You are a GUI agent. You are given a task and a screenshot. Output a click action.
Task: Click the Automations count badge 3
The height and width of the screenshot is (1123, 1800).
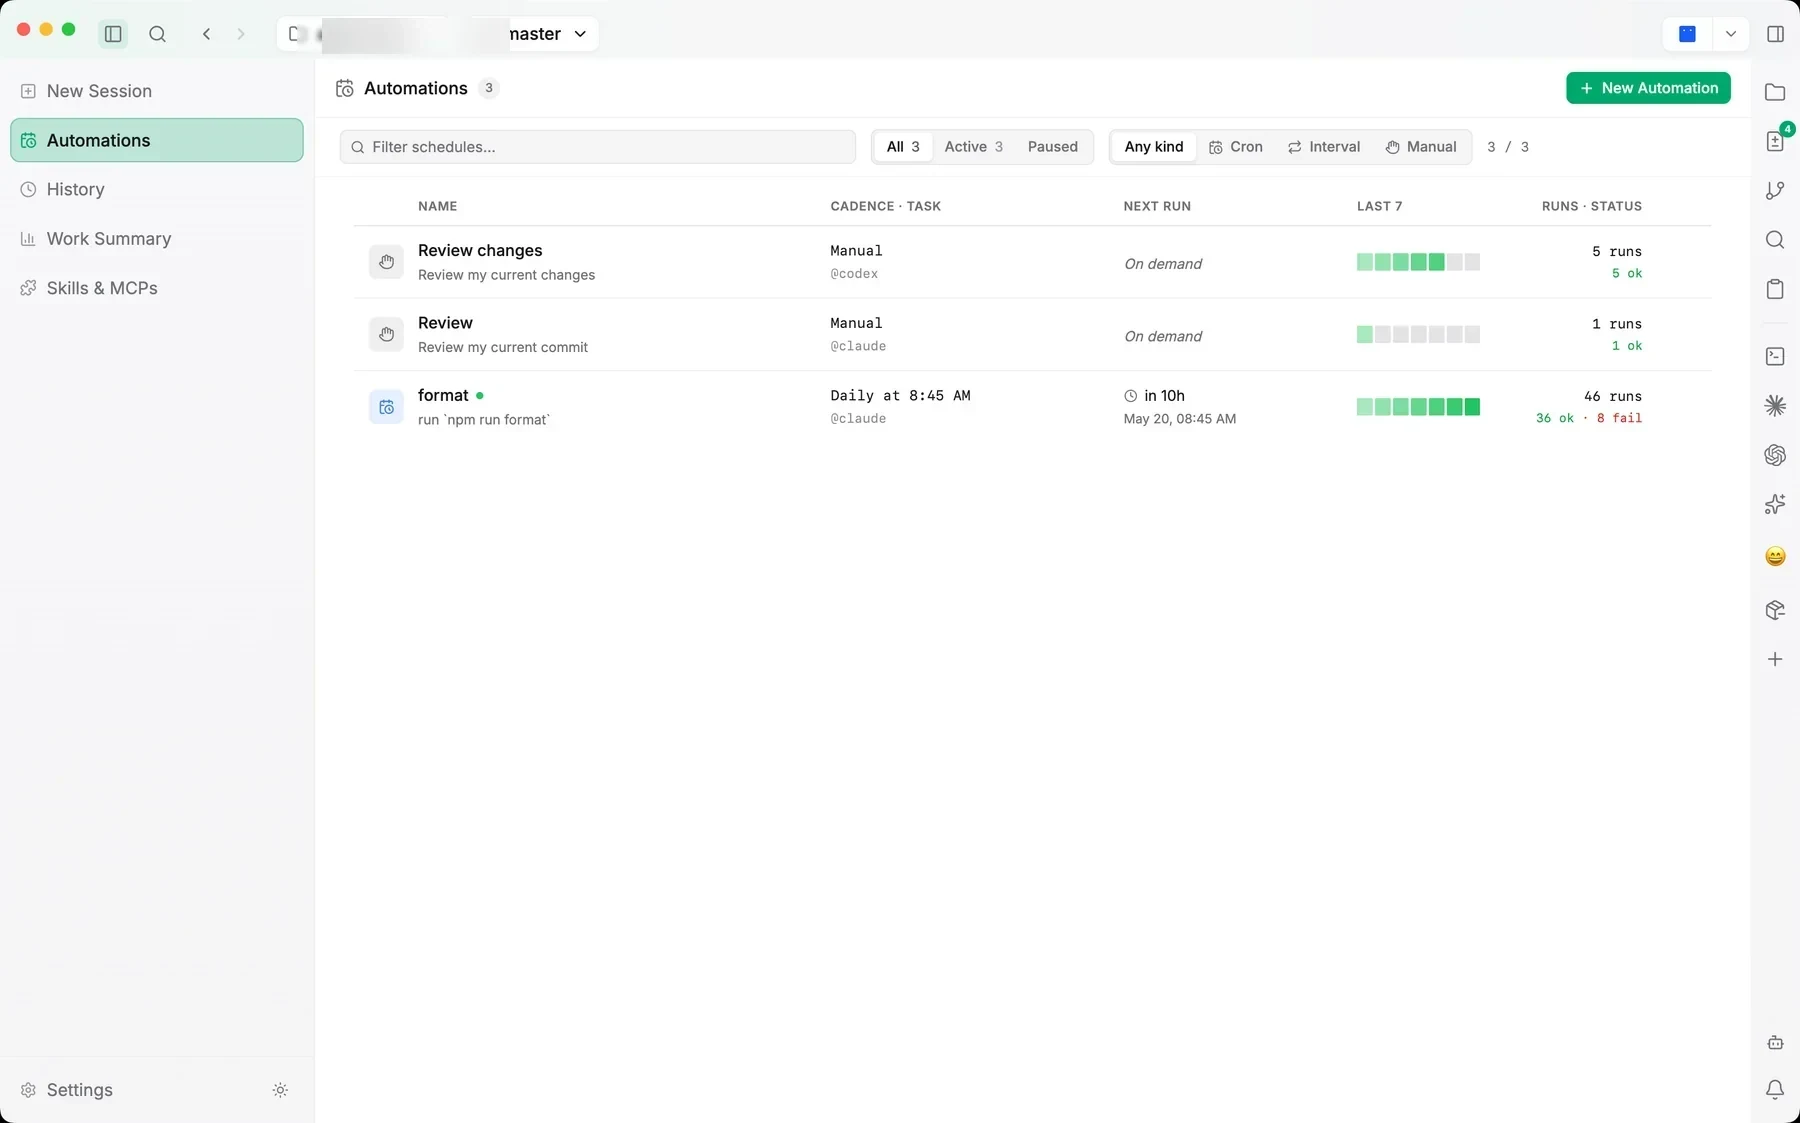pos(488,88)
